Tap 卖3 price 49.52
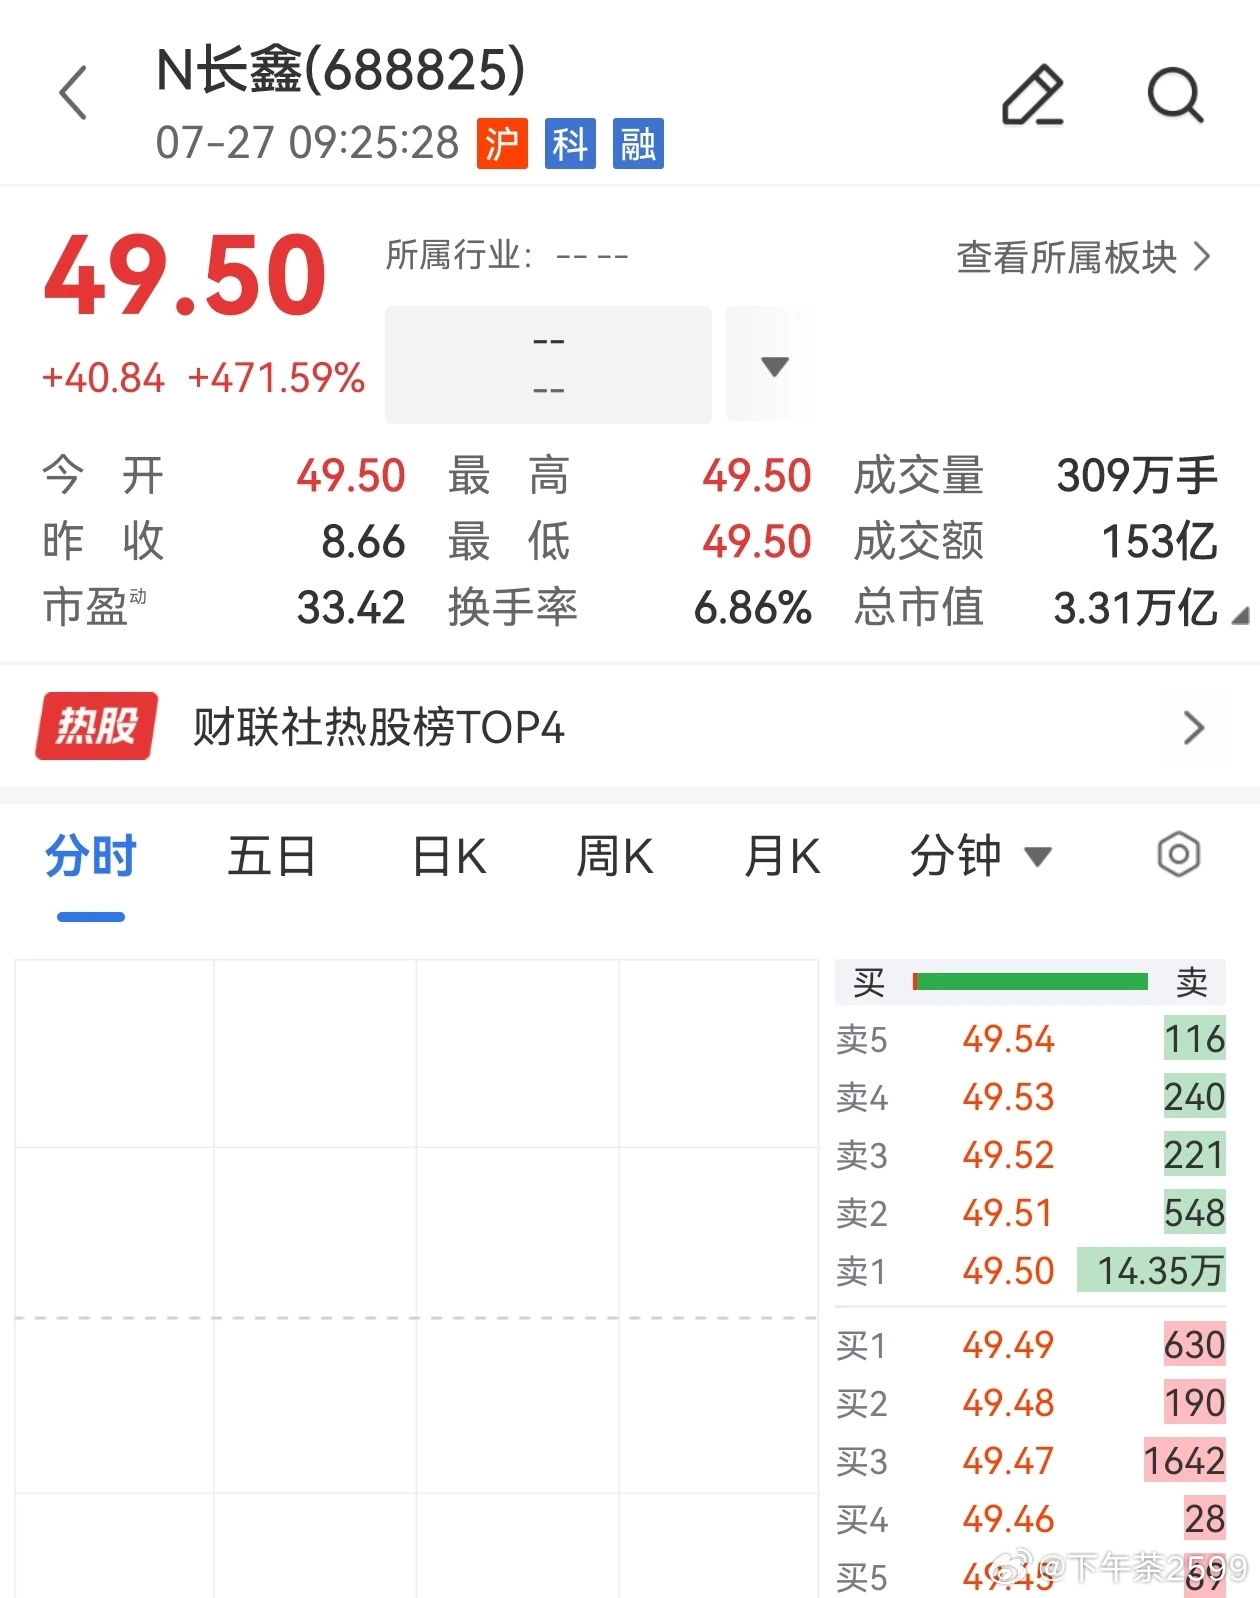 coord(1008,1155)
